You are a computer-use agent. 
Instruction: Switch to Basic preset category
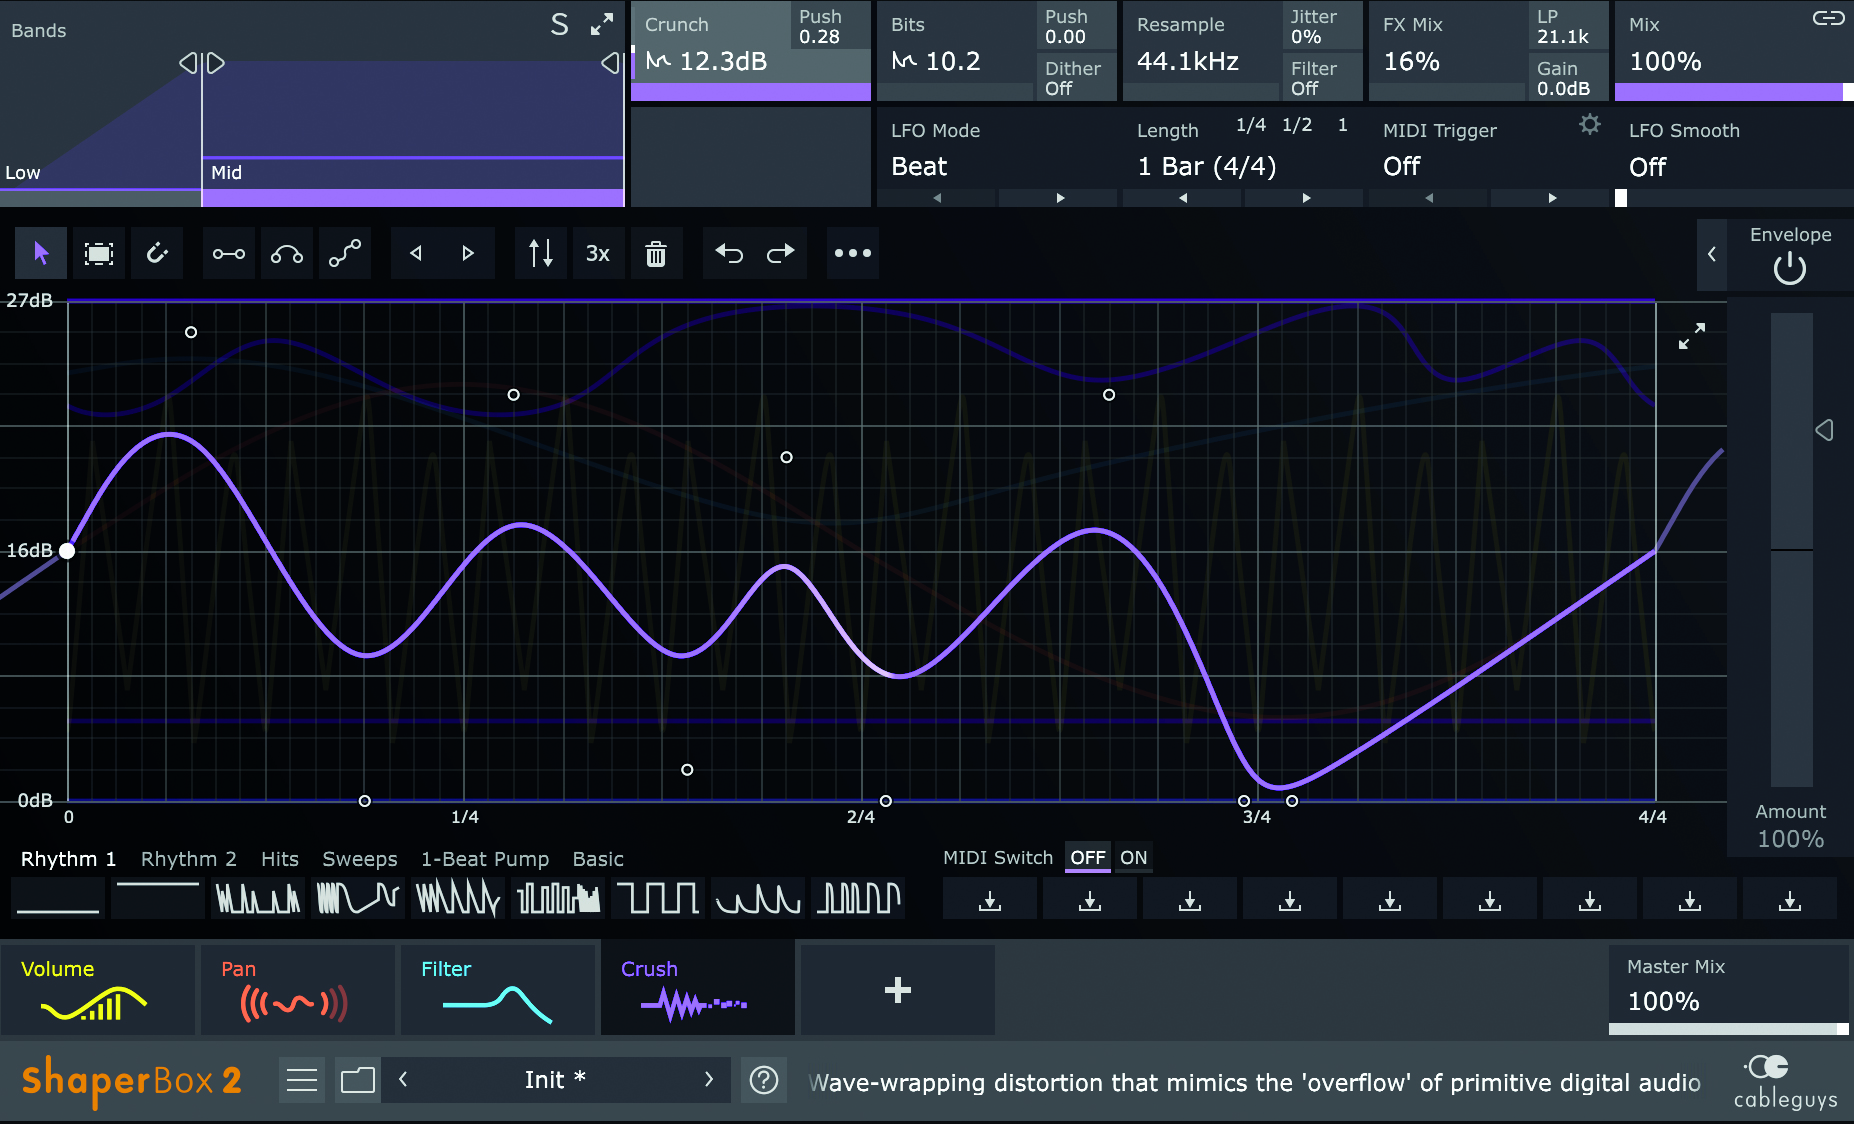pyautogui.click(x=598, y=859)
